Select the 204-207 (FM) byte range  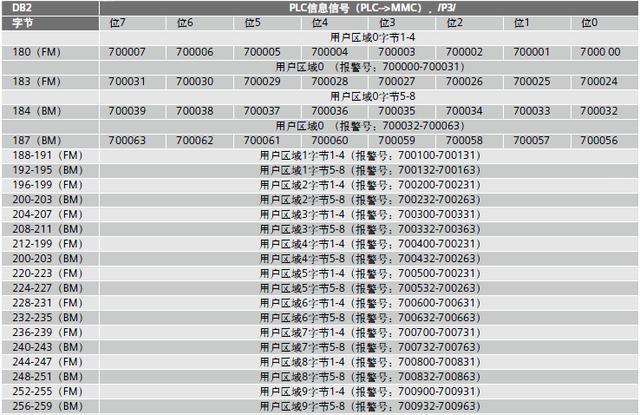48,214
